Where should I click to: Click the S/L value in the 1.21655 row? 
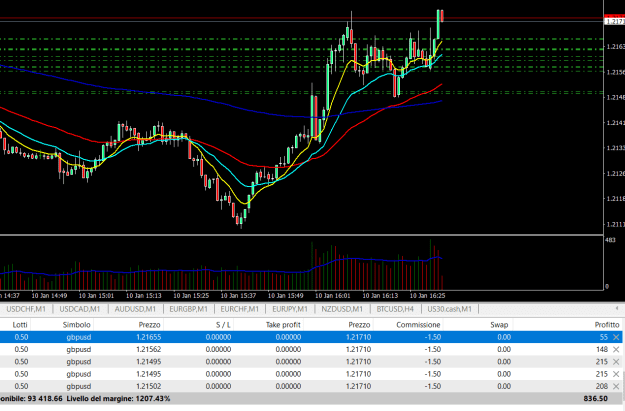coord(218,337)
